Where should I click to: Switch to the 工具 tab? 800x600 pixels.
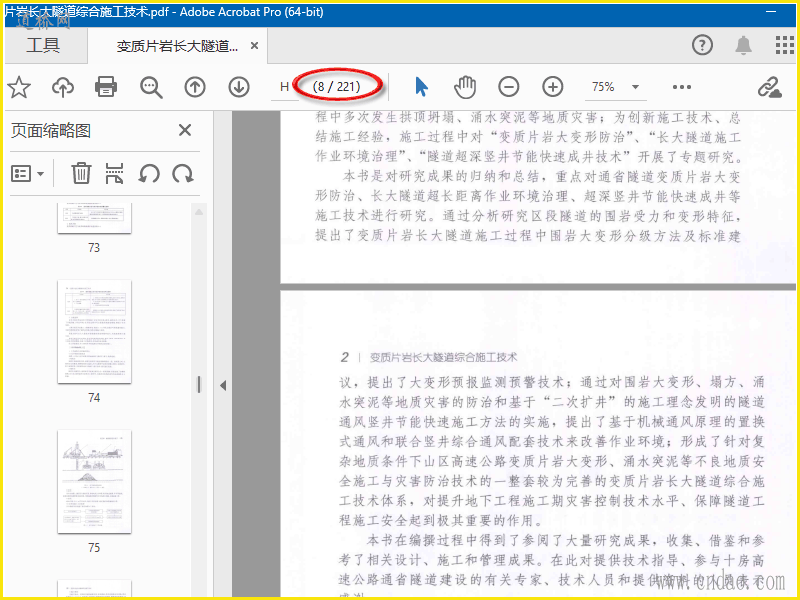pos(43,45)
